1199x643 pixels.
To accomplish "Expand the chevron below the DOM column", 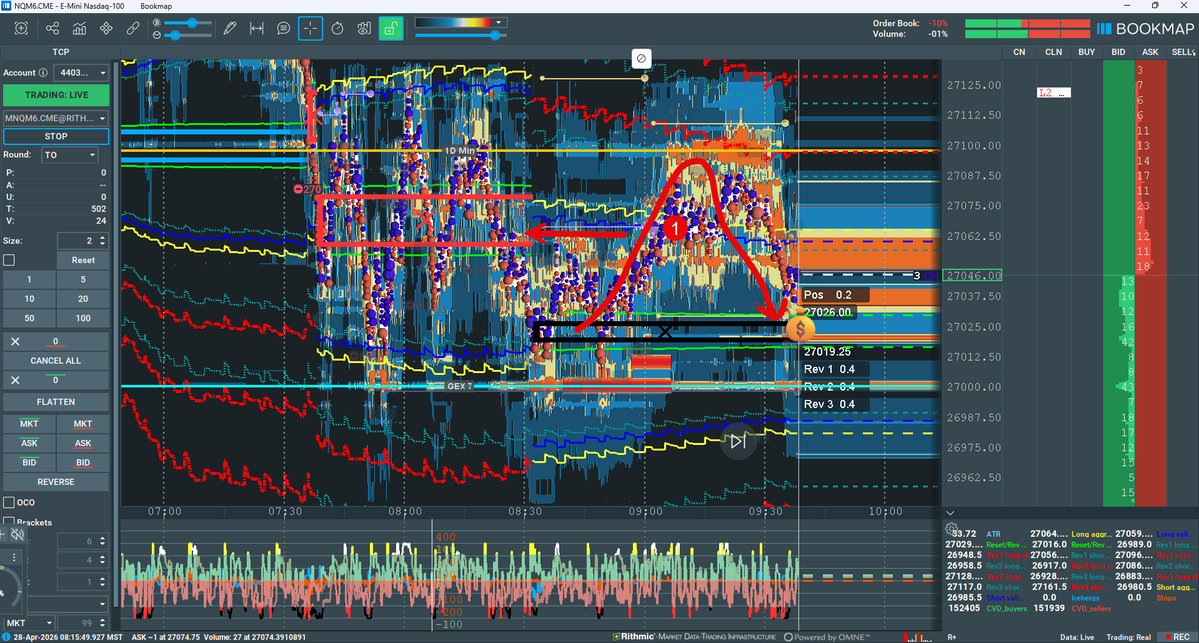I will coord(950,513).
